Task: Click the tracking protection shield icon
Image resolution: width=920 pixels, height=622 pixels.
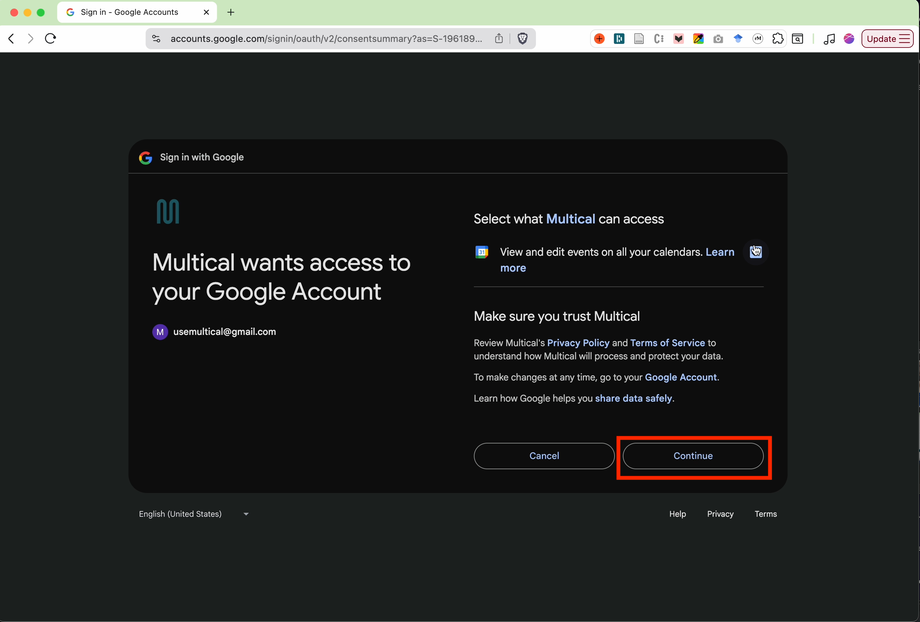Action: [x=522, y=38]
